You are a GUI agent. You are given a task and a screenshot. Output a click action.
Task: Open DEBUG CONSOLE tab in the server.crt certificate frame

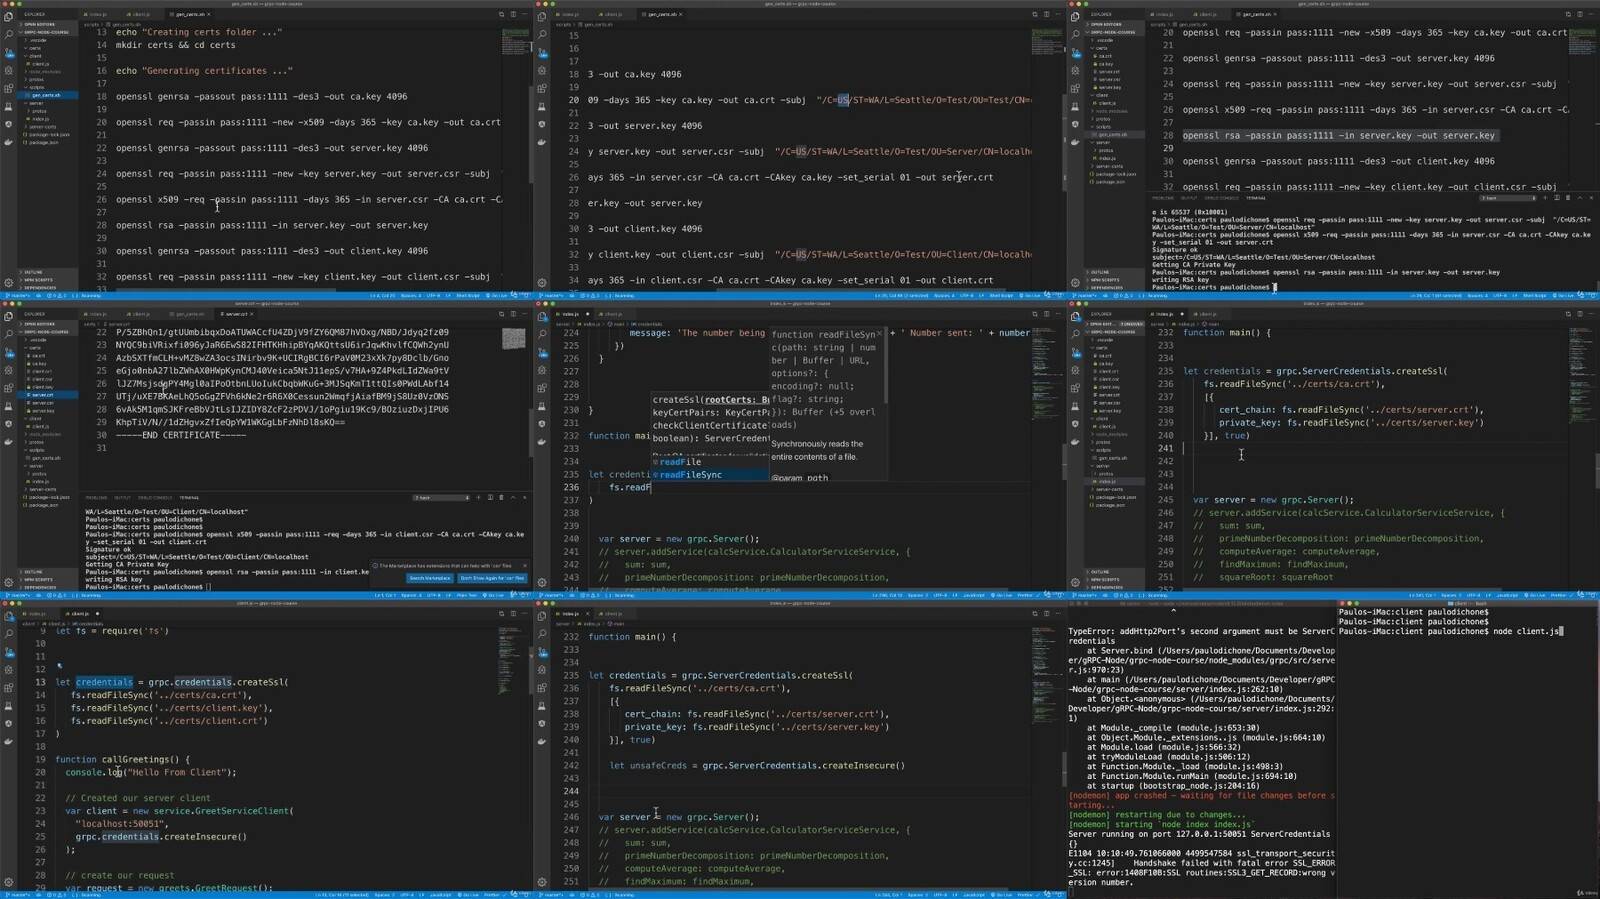pos(155,498)
